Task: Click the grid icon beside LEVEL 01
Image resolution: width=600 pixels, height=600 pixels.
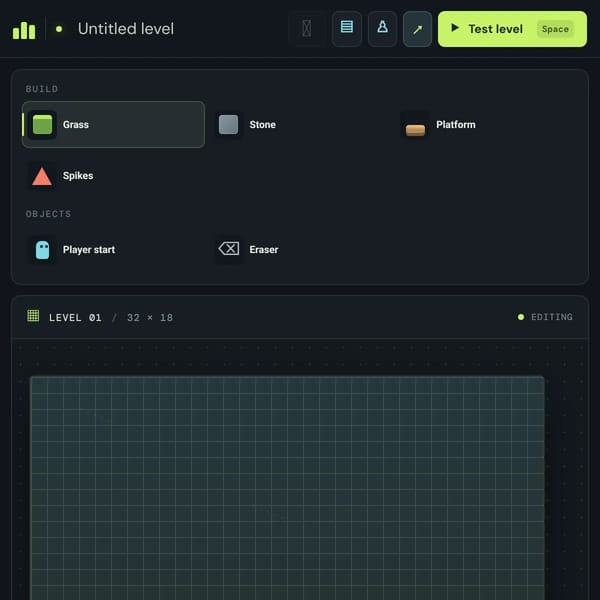Action: pos(33,316)
